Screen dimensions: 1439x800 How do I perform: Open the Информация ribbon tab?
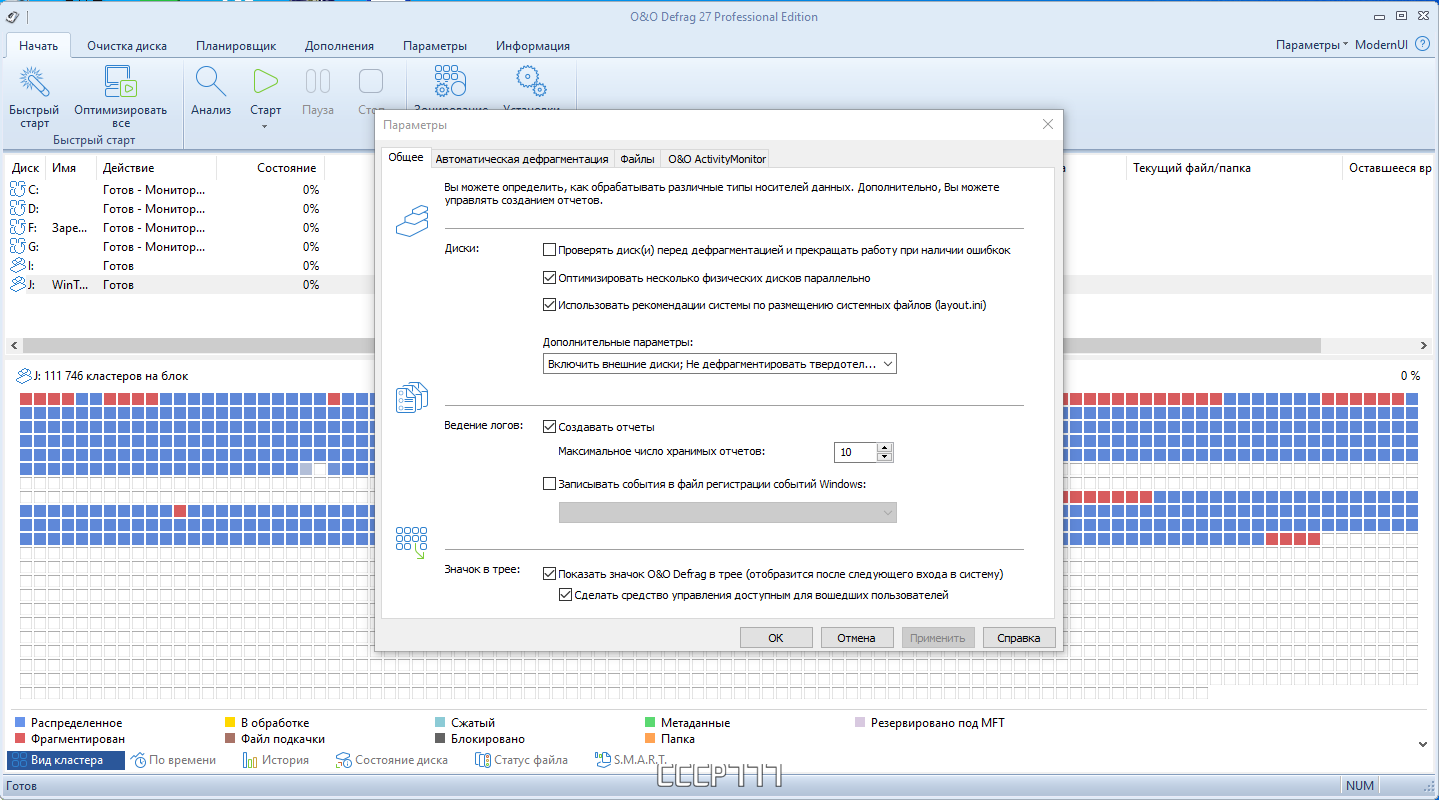pos(533,46)
